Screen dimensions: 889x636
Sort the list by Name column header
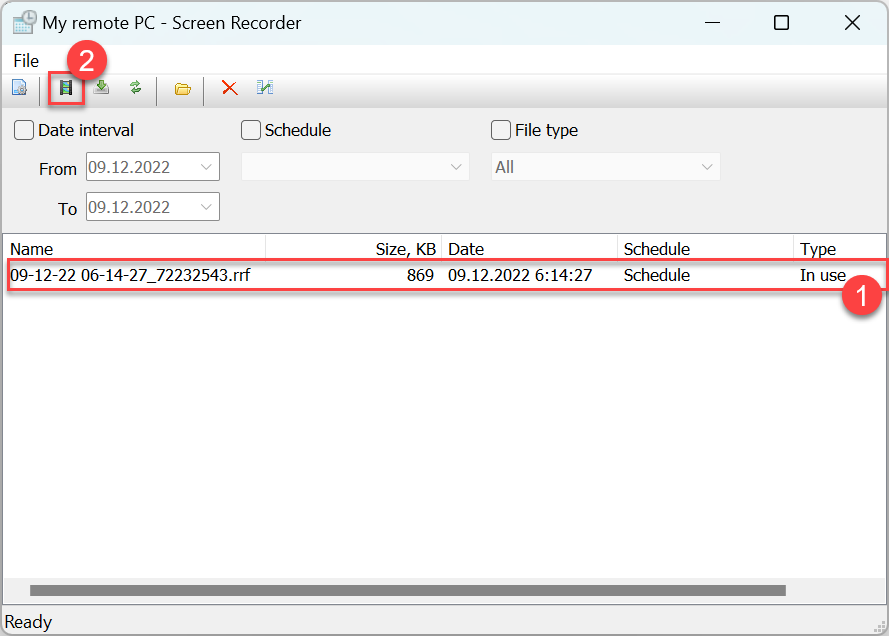coord(135,249)
